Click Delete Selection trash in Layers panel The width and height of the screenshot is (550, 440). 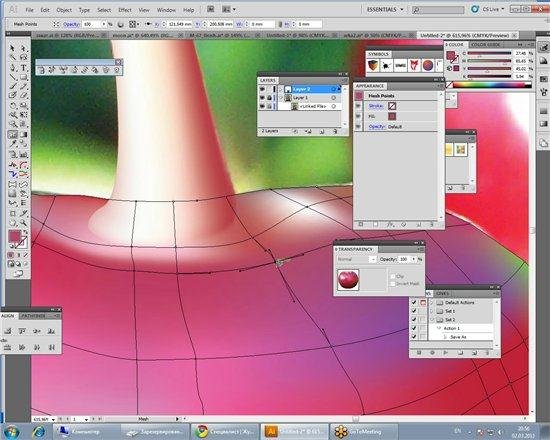tap(335, 131)
